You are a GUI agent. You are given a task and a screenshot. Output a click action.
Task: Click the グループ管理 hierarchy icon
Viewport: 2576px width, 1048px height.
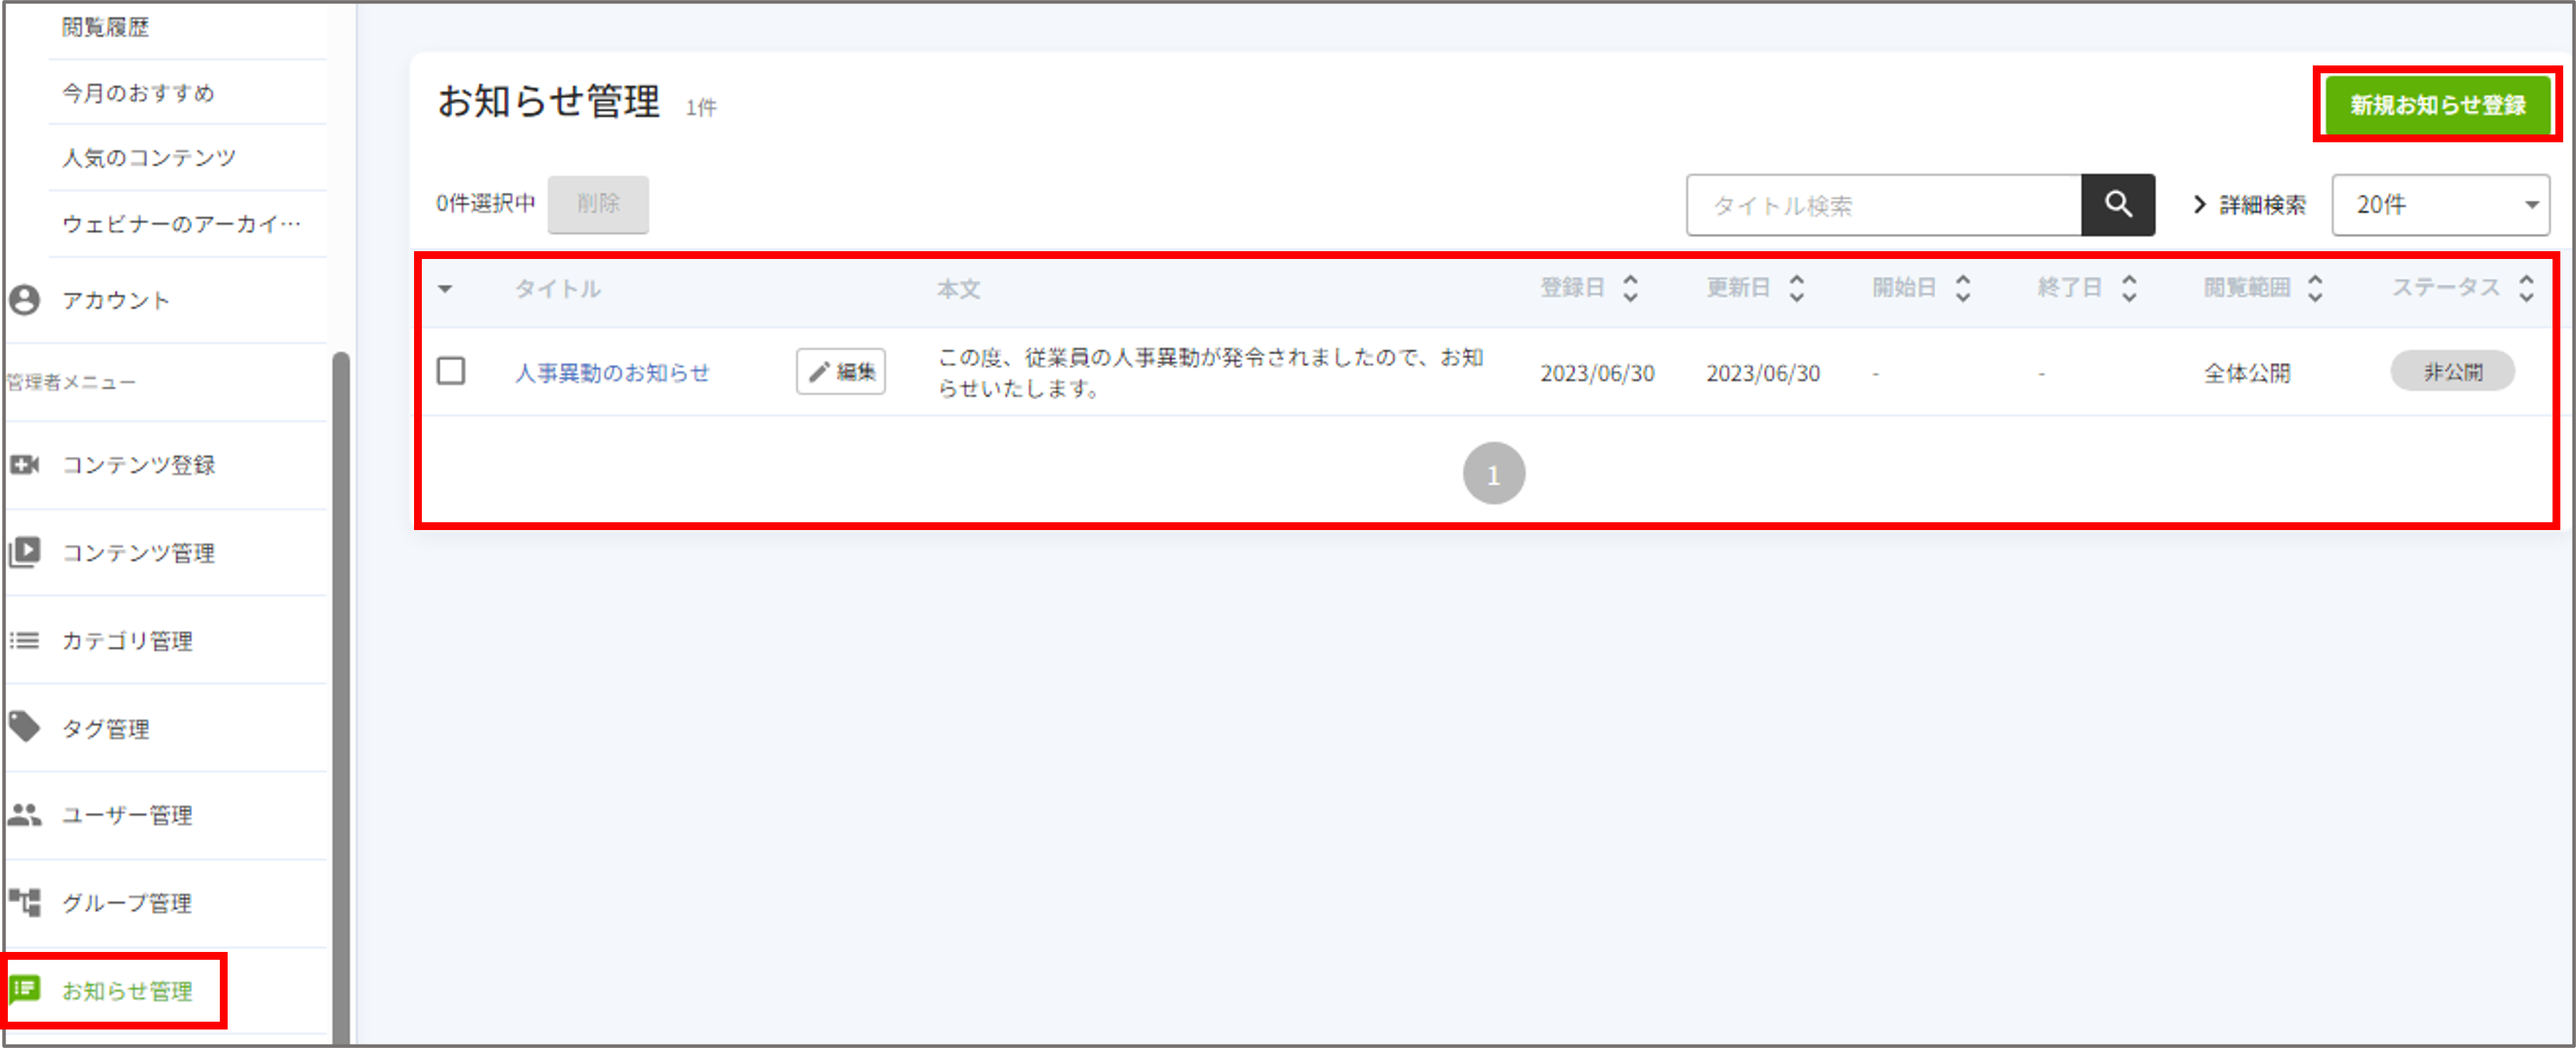(25, 902)
